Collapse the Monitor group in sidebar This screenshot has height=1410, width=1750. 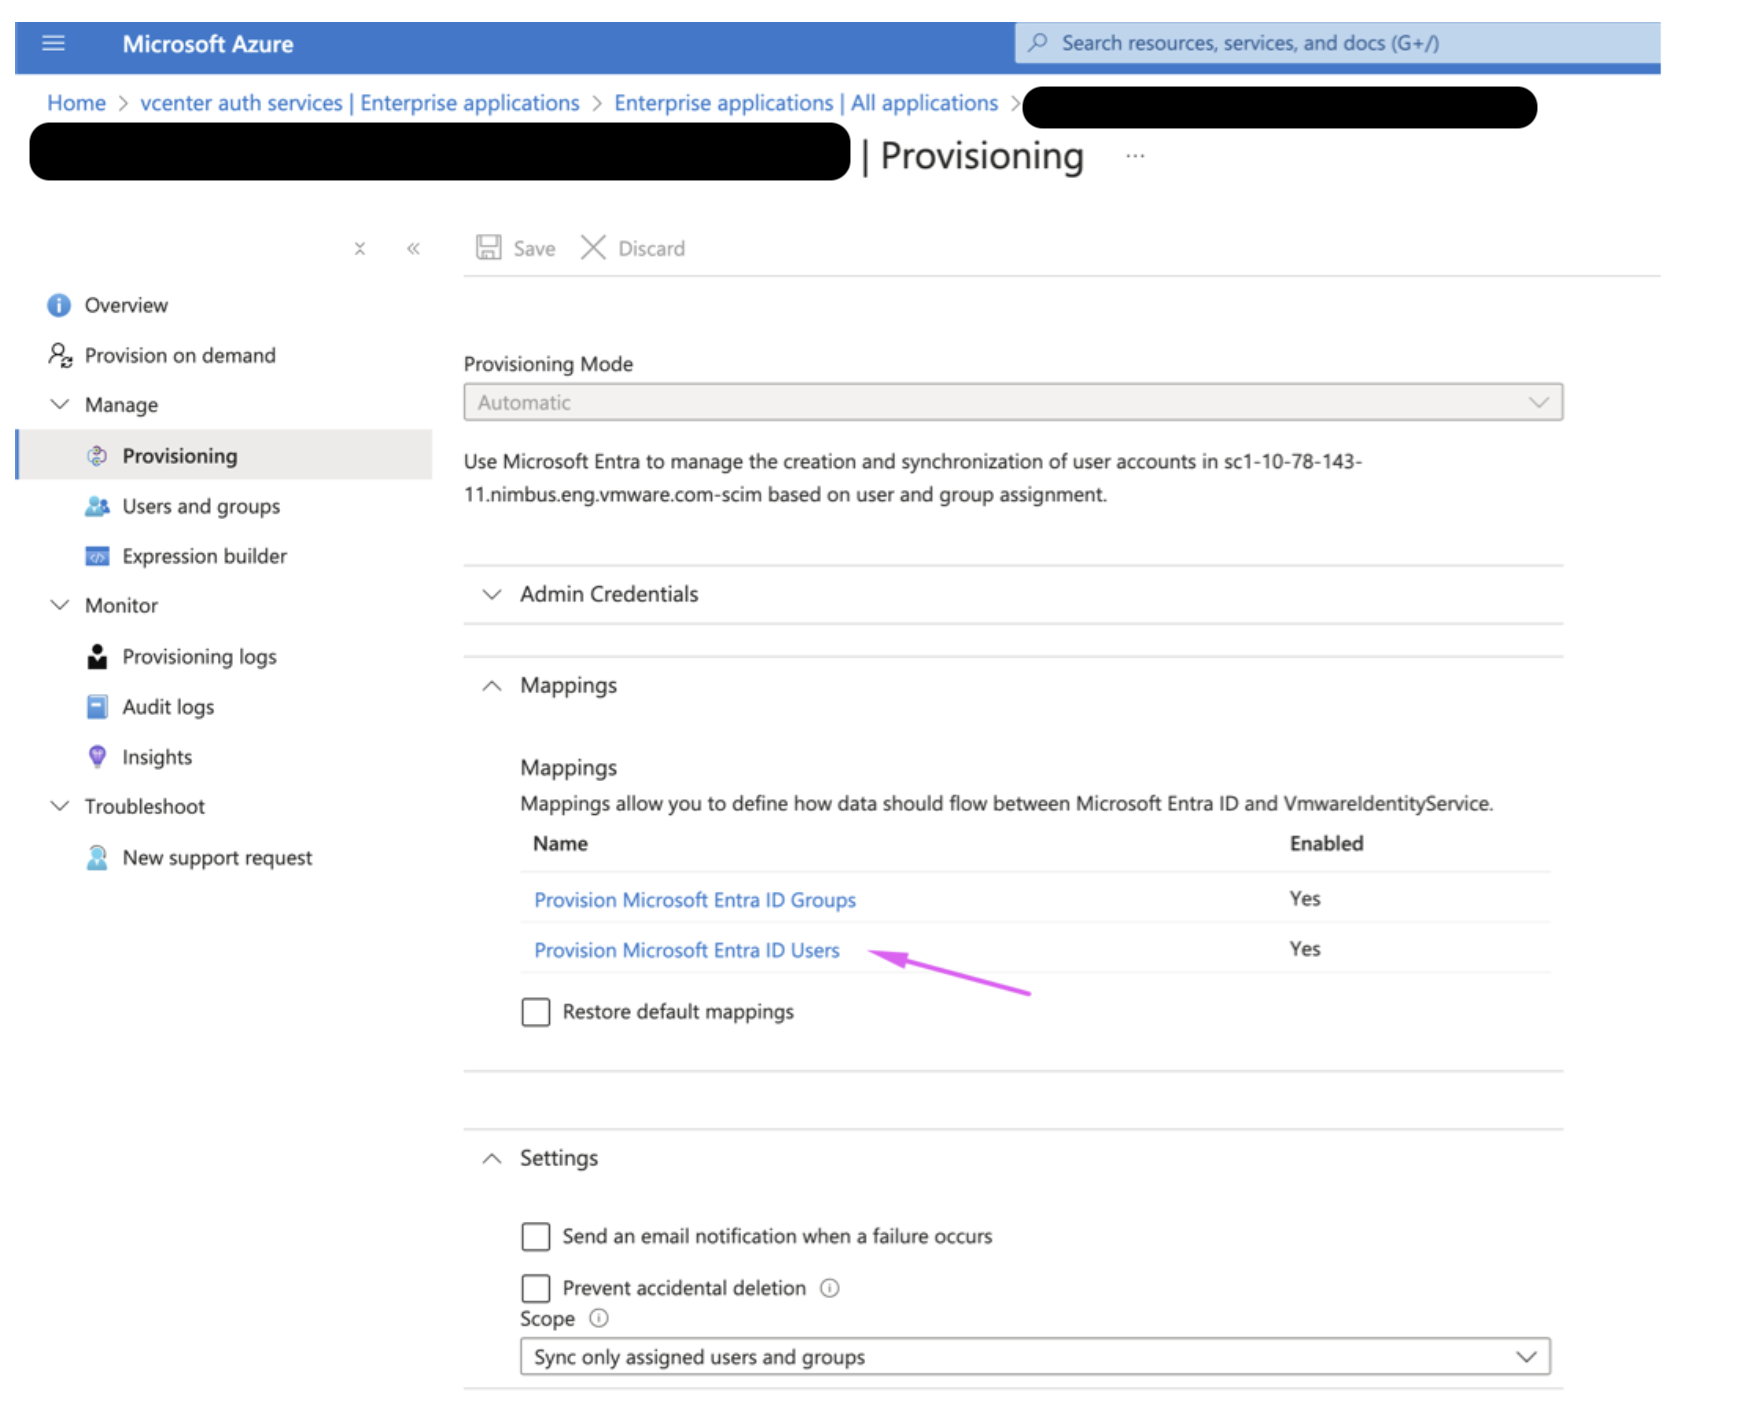click(60, 605)
